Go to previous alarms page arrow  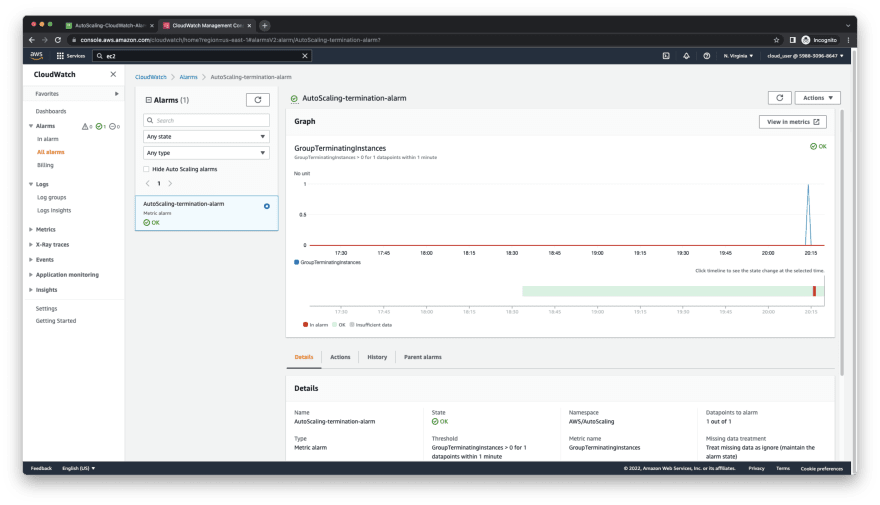pos(148,183)
